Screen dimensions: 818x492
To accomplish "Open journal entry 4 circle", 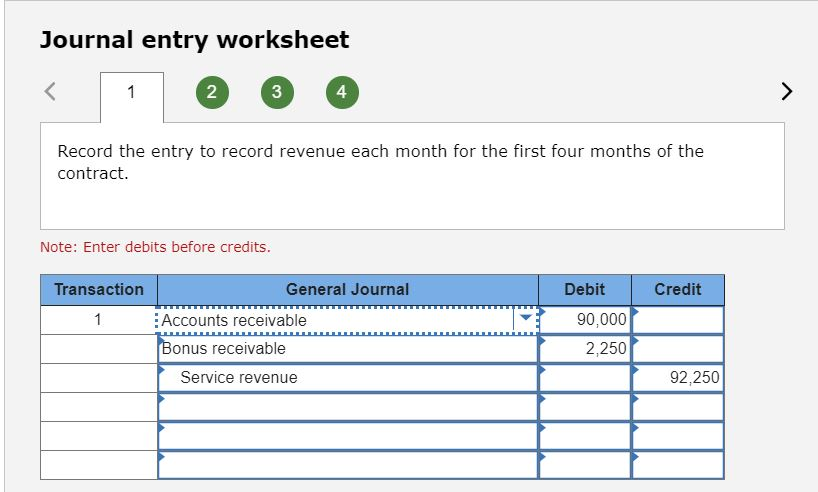I will [x=342, y=92].
